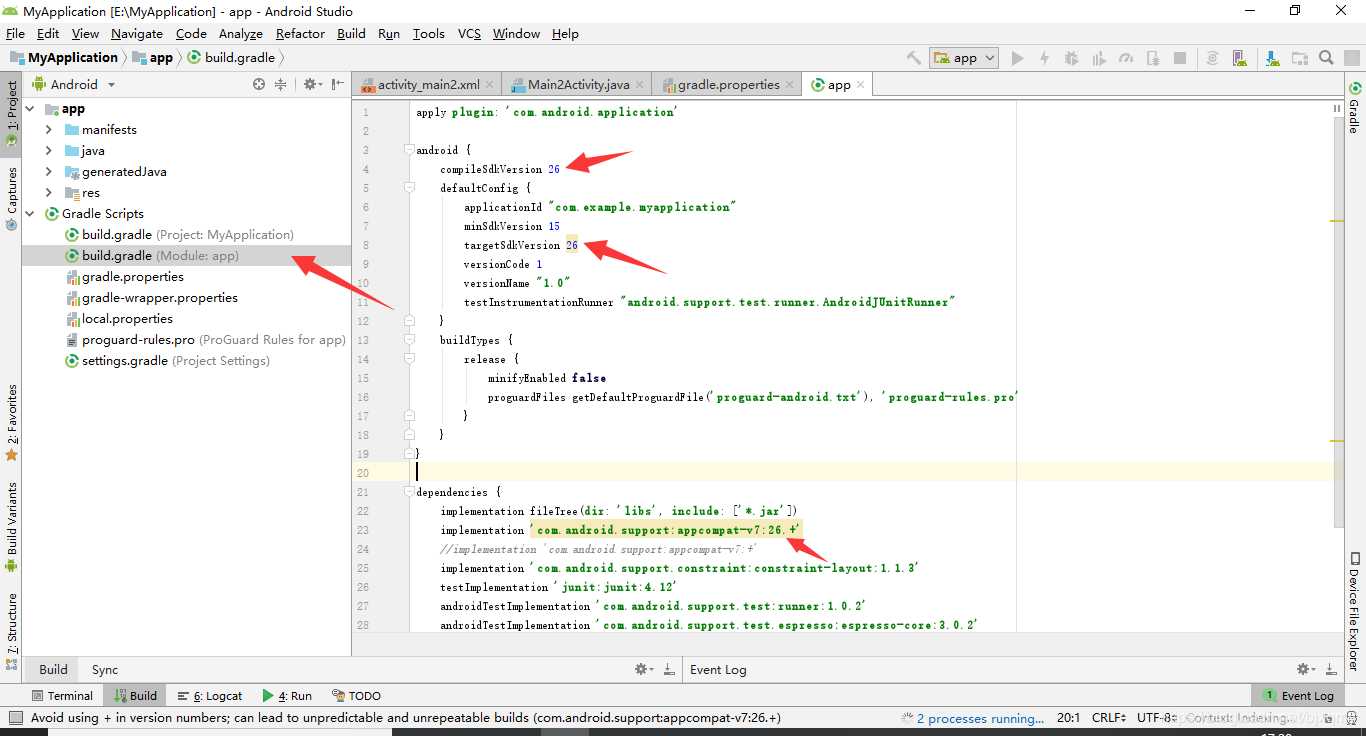Viewport: 1366px width, 736px height.
Task: Open the Profile app gauge icon
Action: tap(1126, 58)
